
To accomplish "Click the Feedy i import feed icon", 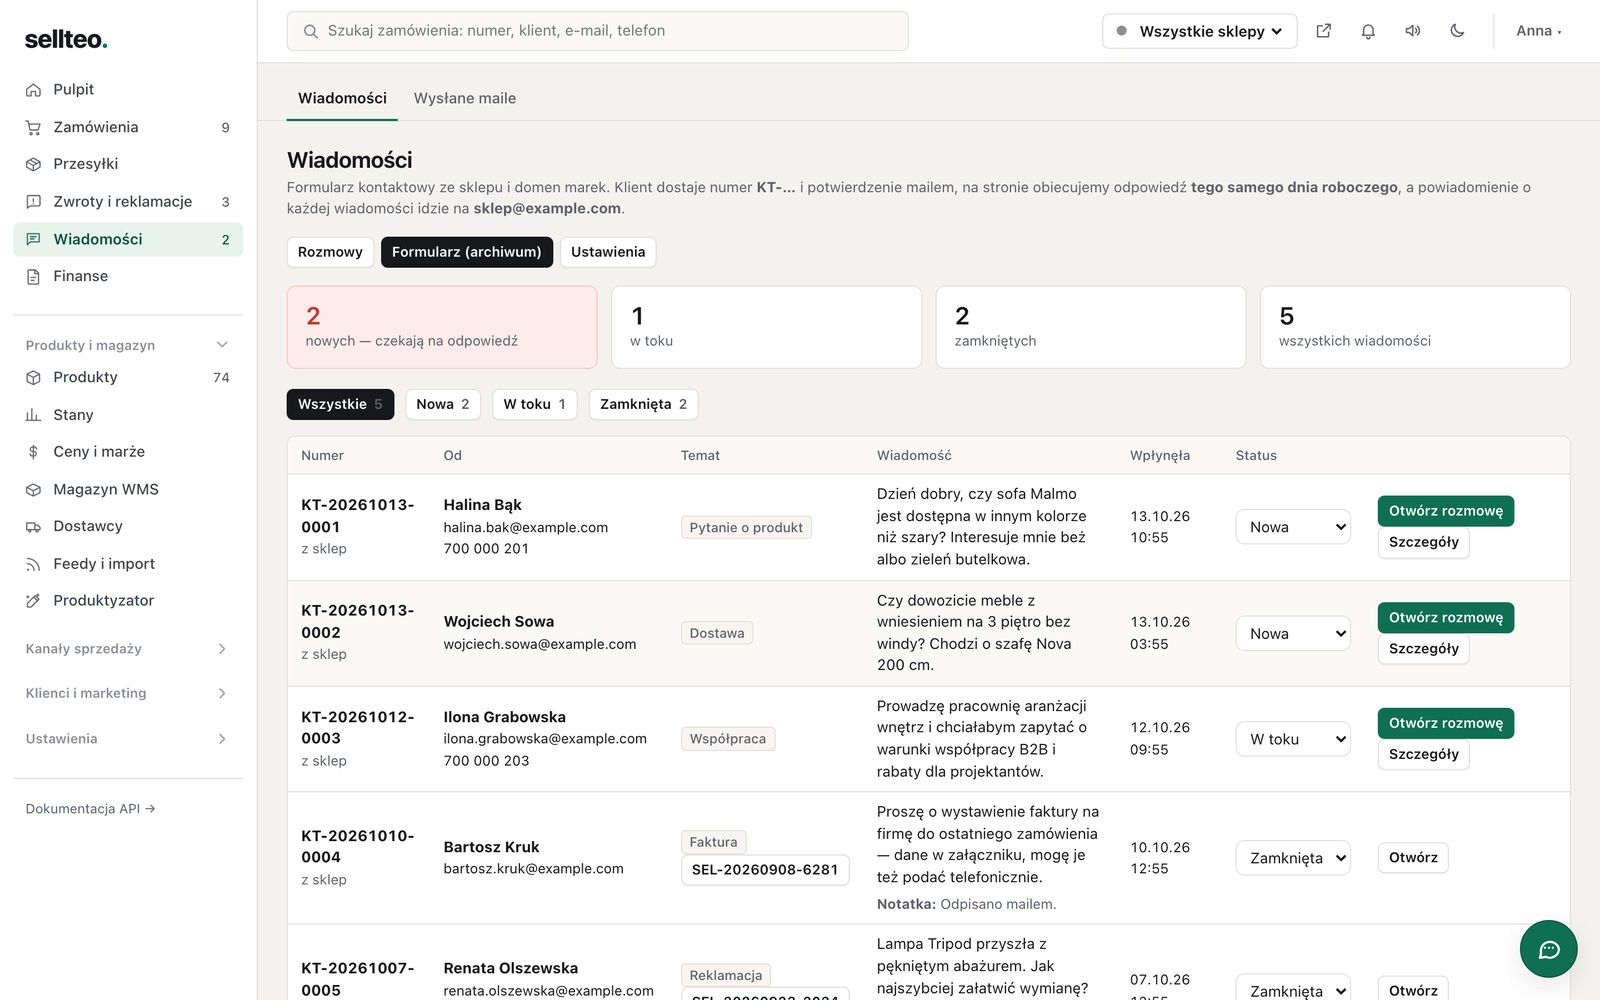I will click(x=33, y=564).
